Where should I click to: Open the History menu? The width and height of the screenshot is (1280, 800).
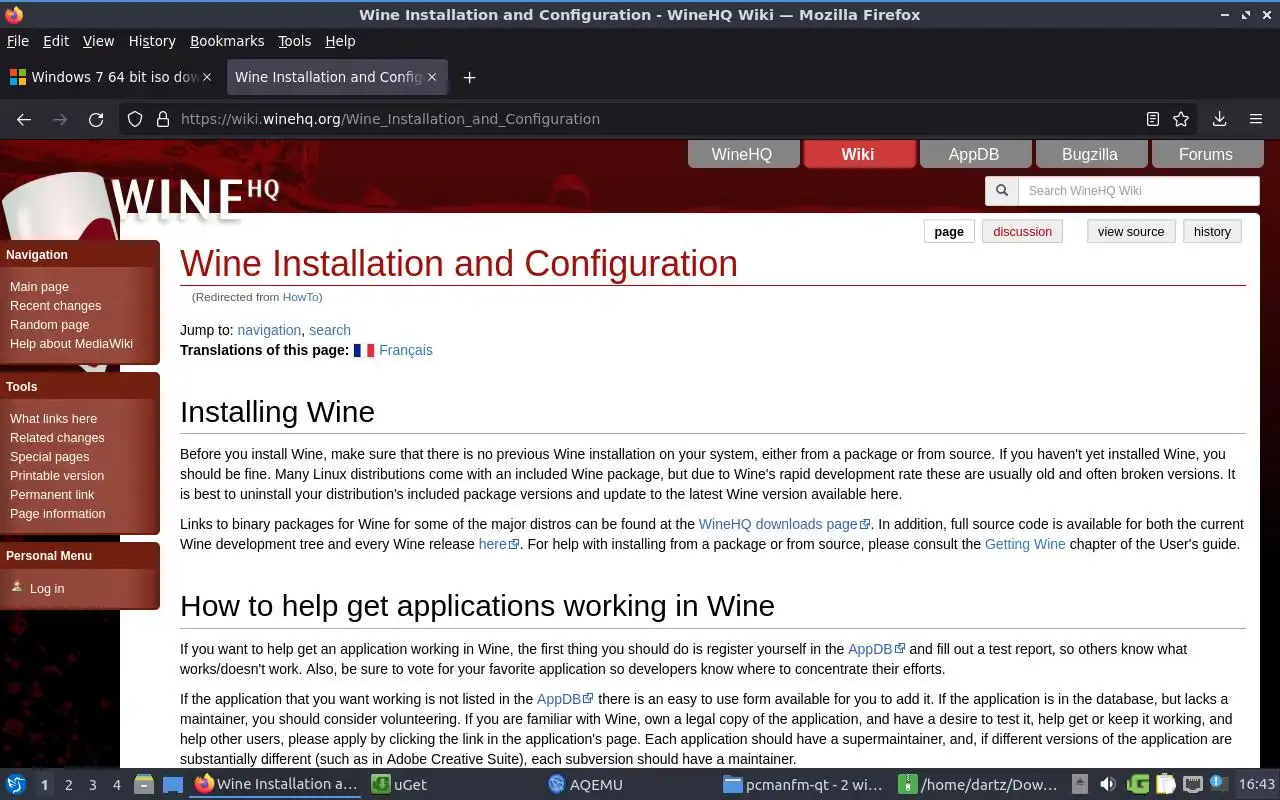(152, 41)
